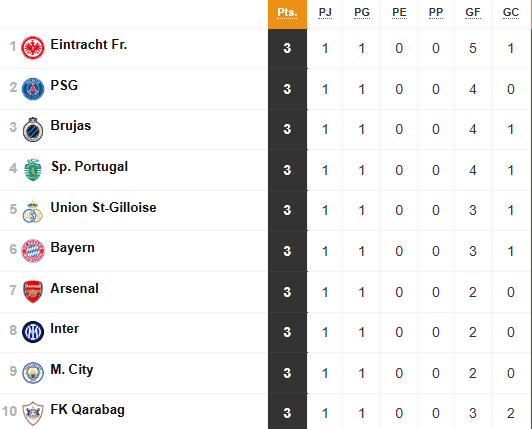The height and width of the screenshot is (429, 532).
Task: Open the FK Qarabag crest icon
Action: point(33,413)
